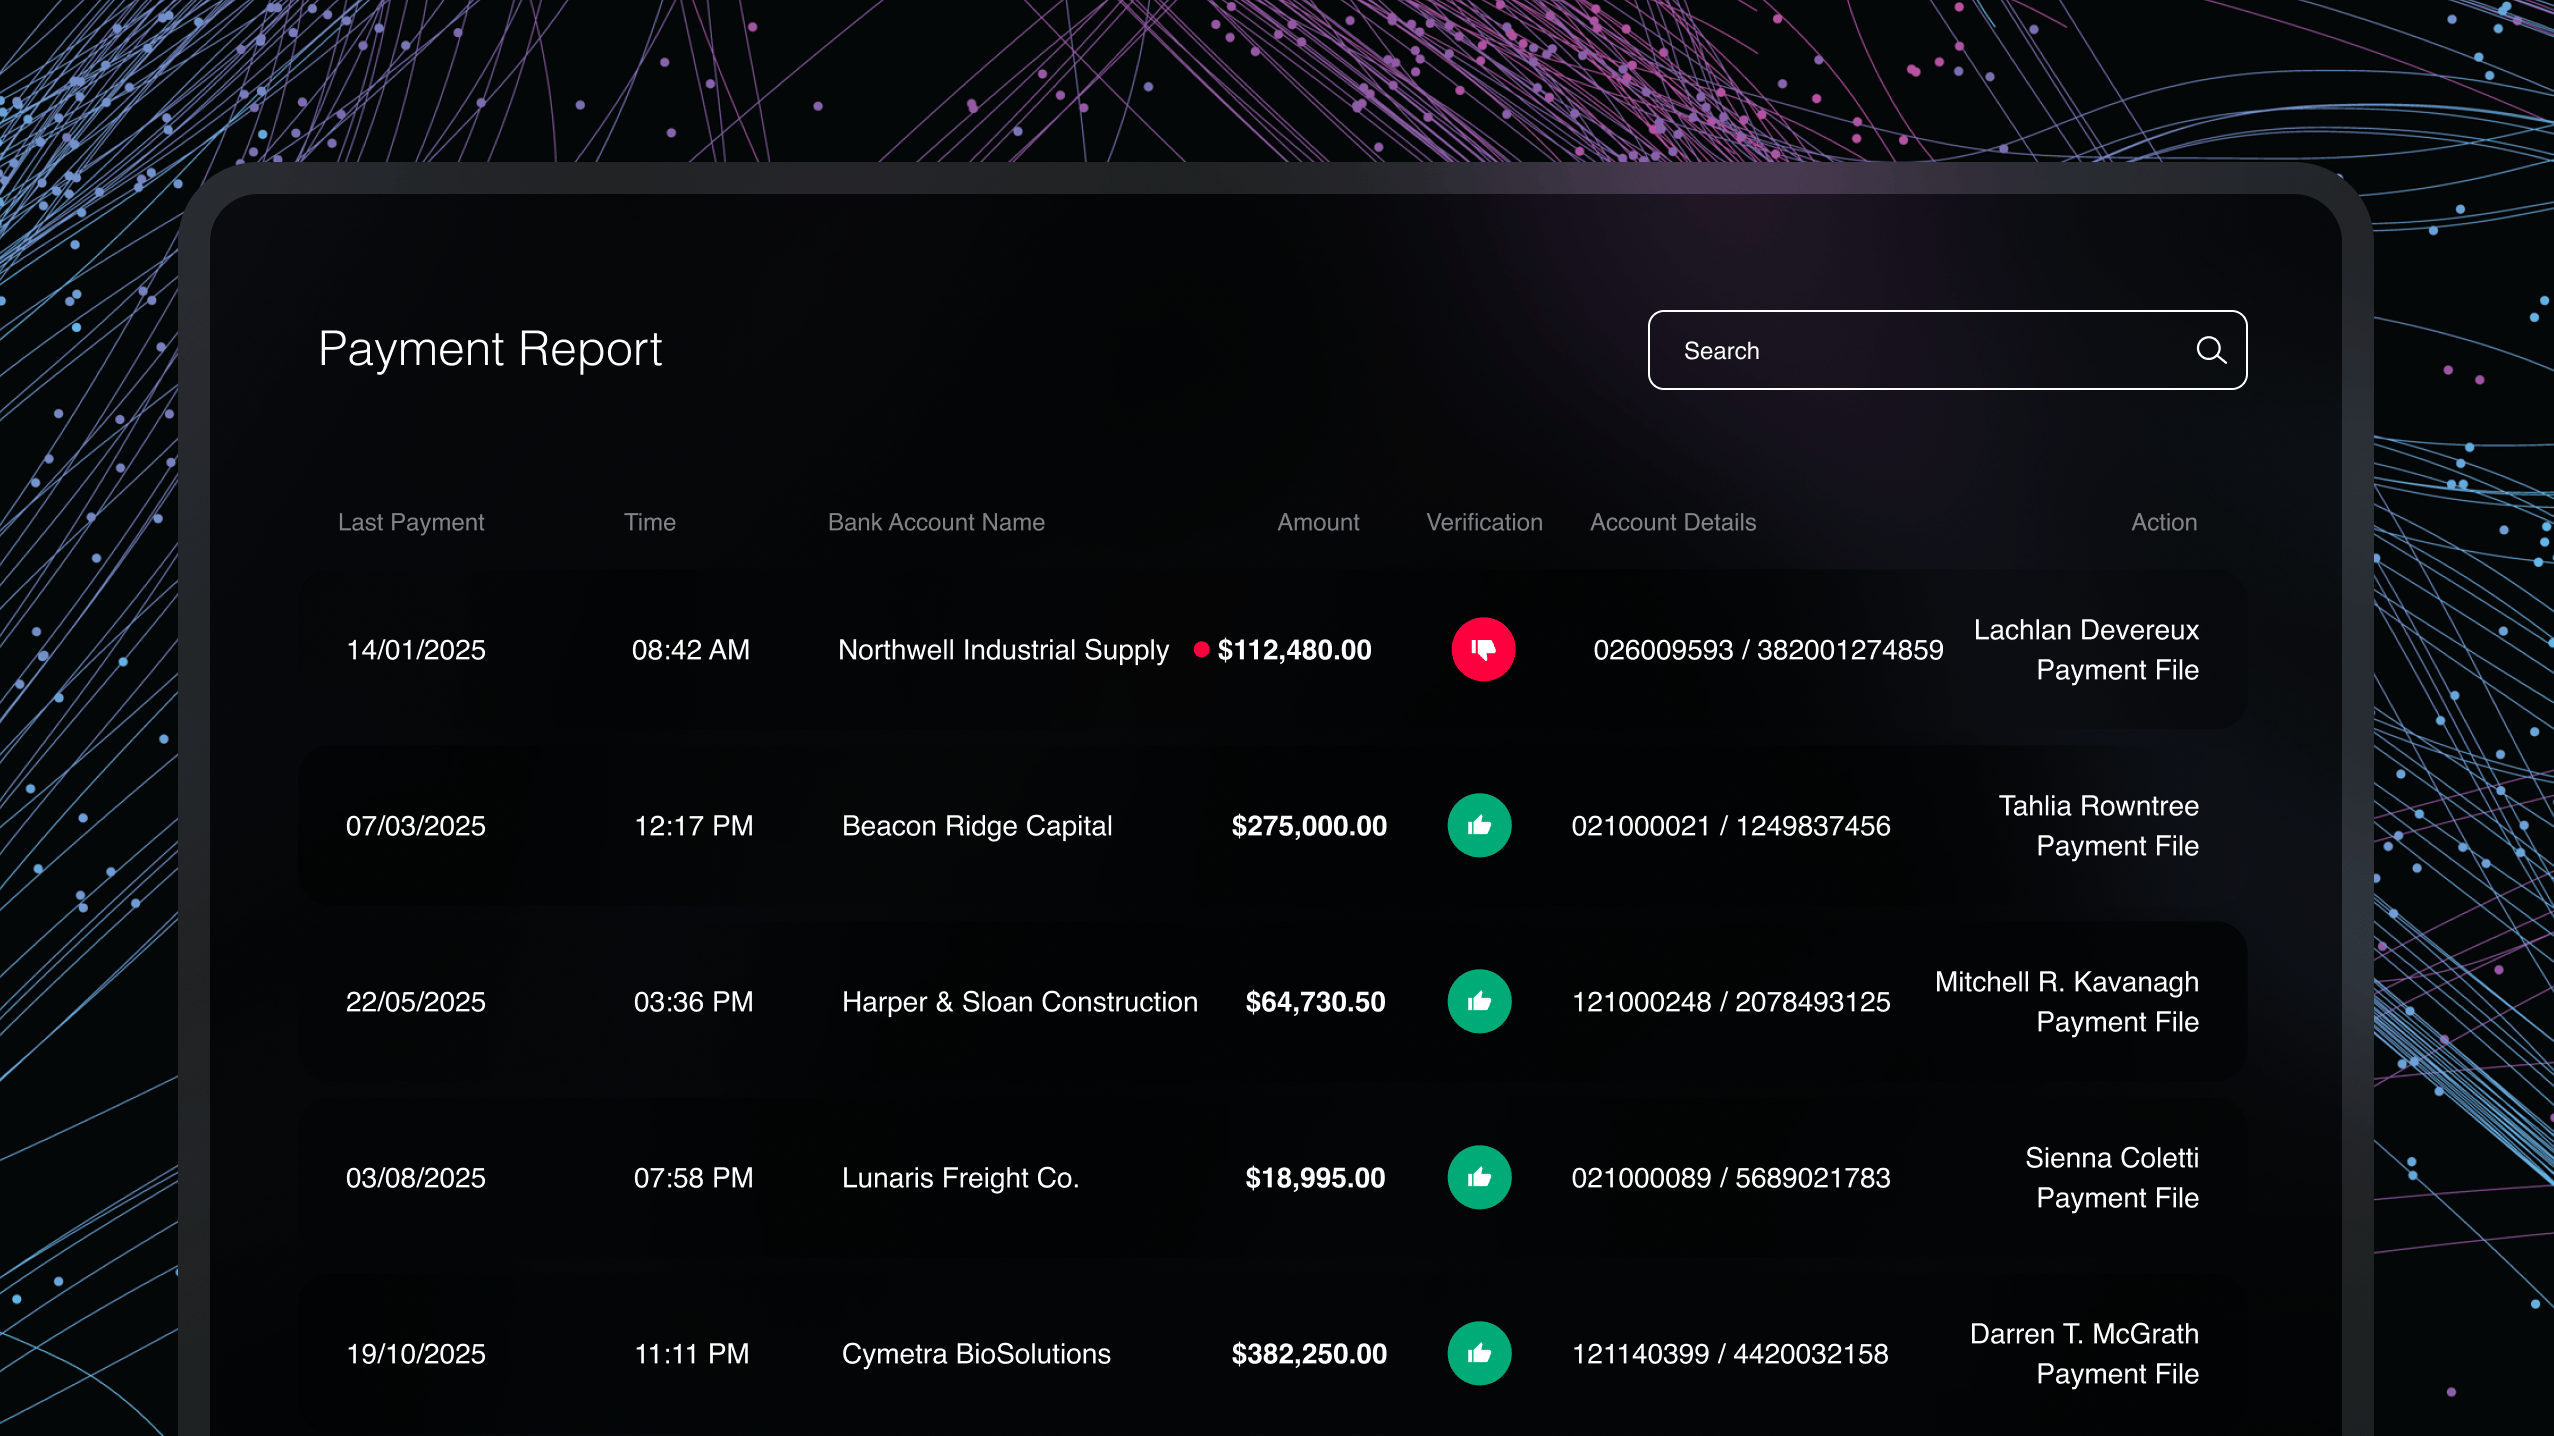Image resolution: width=2554 pixels, height=1436 pixels.
Task: Click thumbs-up icon for Cymetra BioSolutions
Action: click(x=1479, y=1354)
